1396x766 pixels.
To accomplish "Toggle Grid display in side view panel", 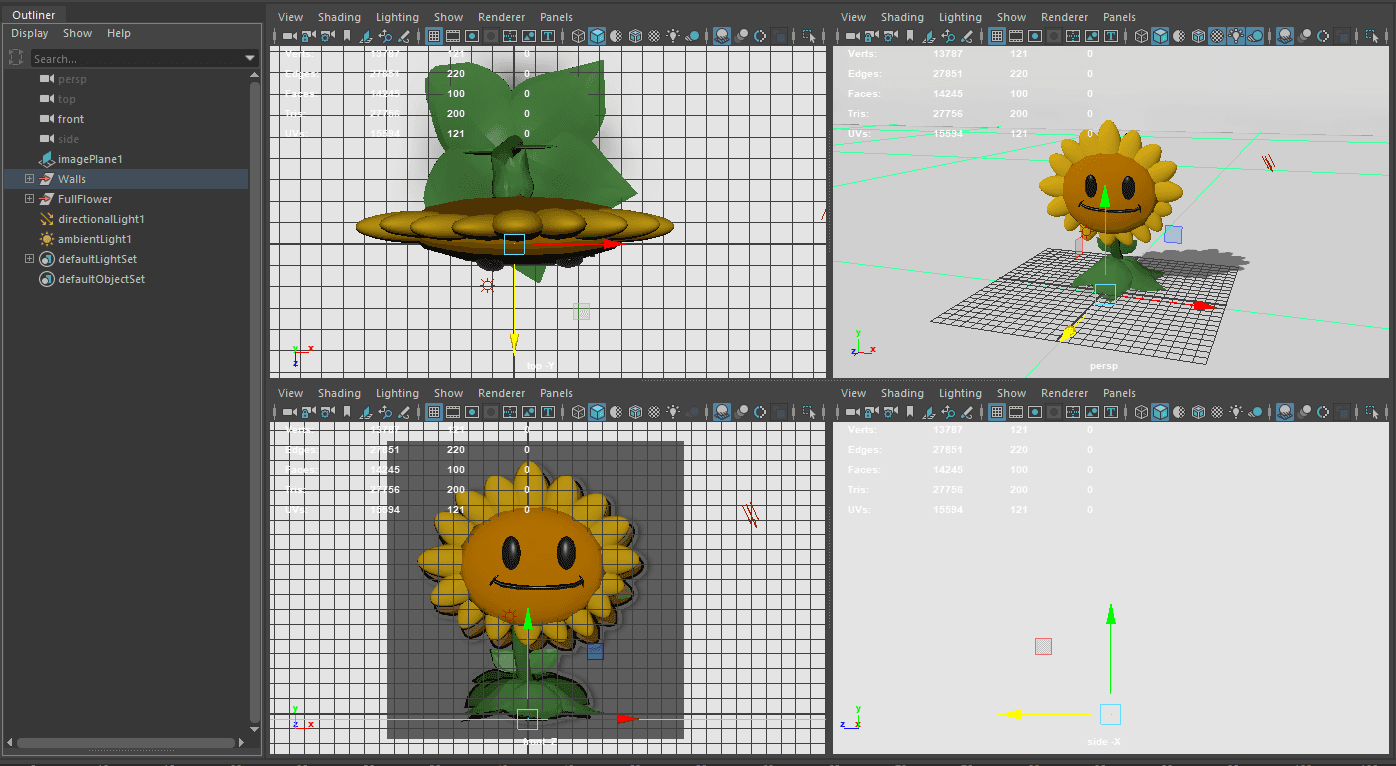I will pos(996,411).
